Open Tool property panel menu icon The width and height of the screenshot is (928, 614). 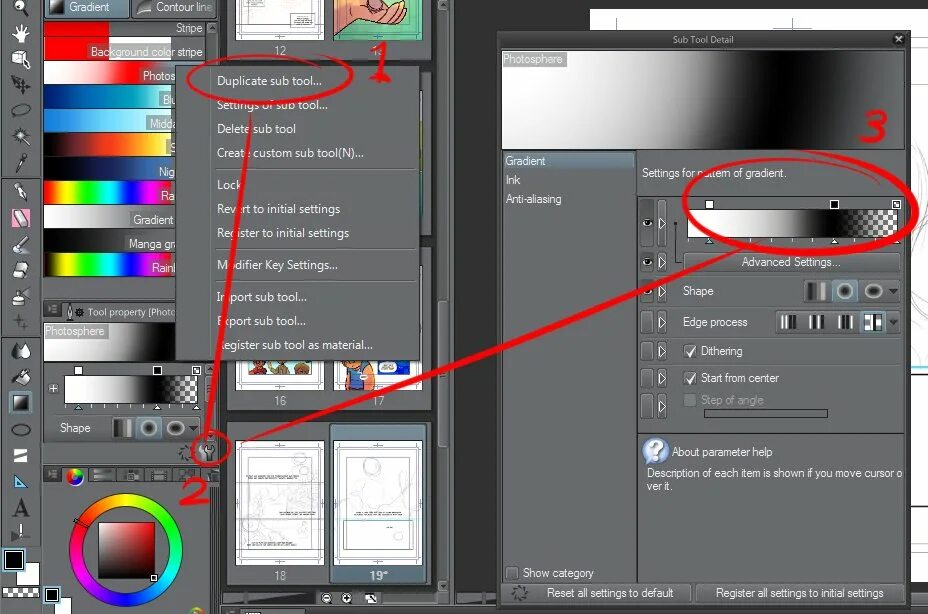pos(52,309)
